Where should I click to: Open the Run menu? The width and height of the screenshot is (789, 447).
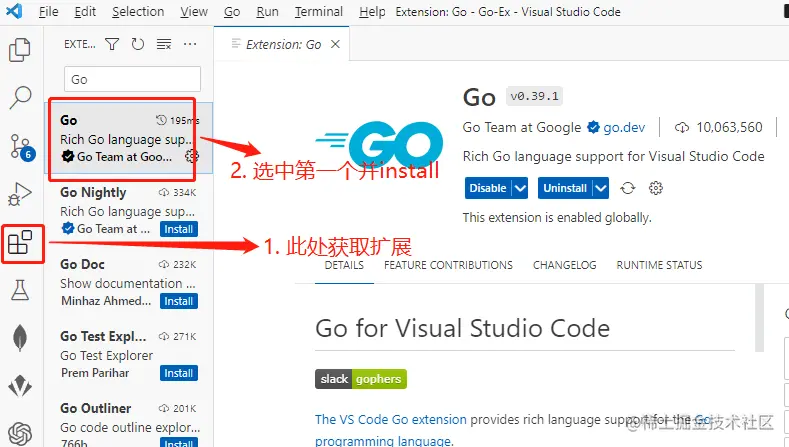(x=267, y=12)
